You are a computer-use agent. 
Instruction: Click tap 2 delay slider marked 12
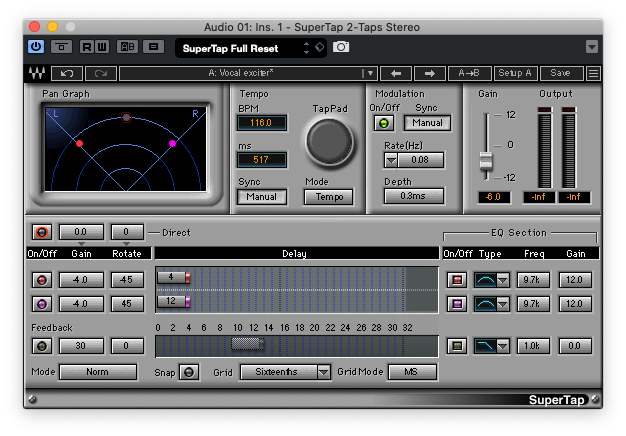[174, 301]
